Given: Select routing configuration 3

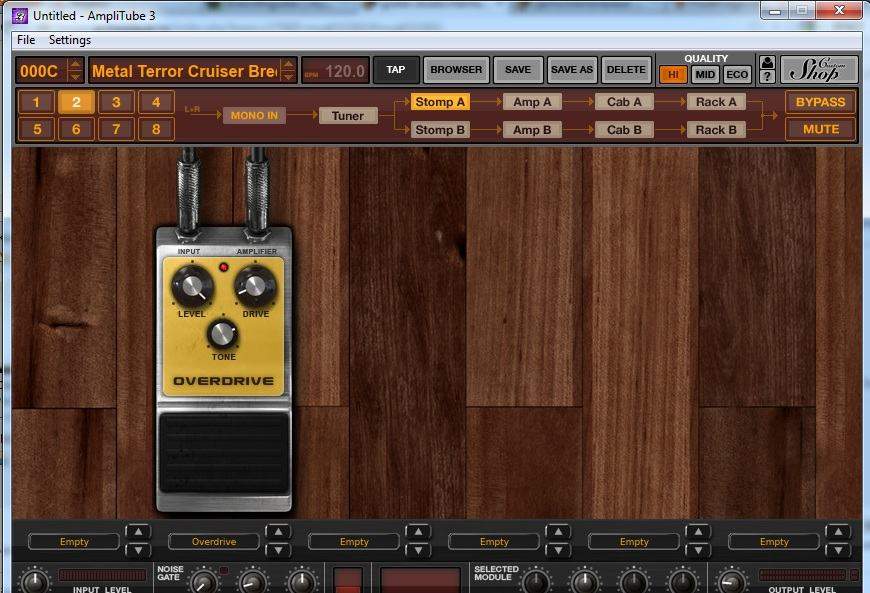Looking at the screenshot, I should click(116, 102).
